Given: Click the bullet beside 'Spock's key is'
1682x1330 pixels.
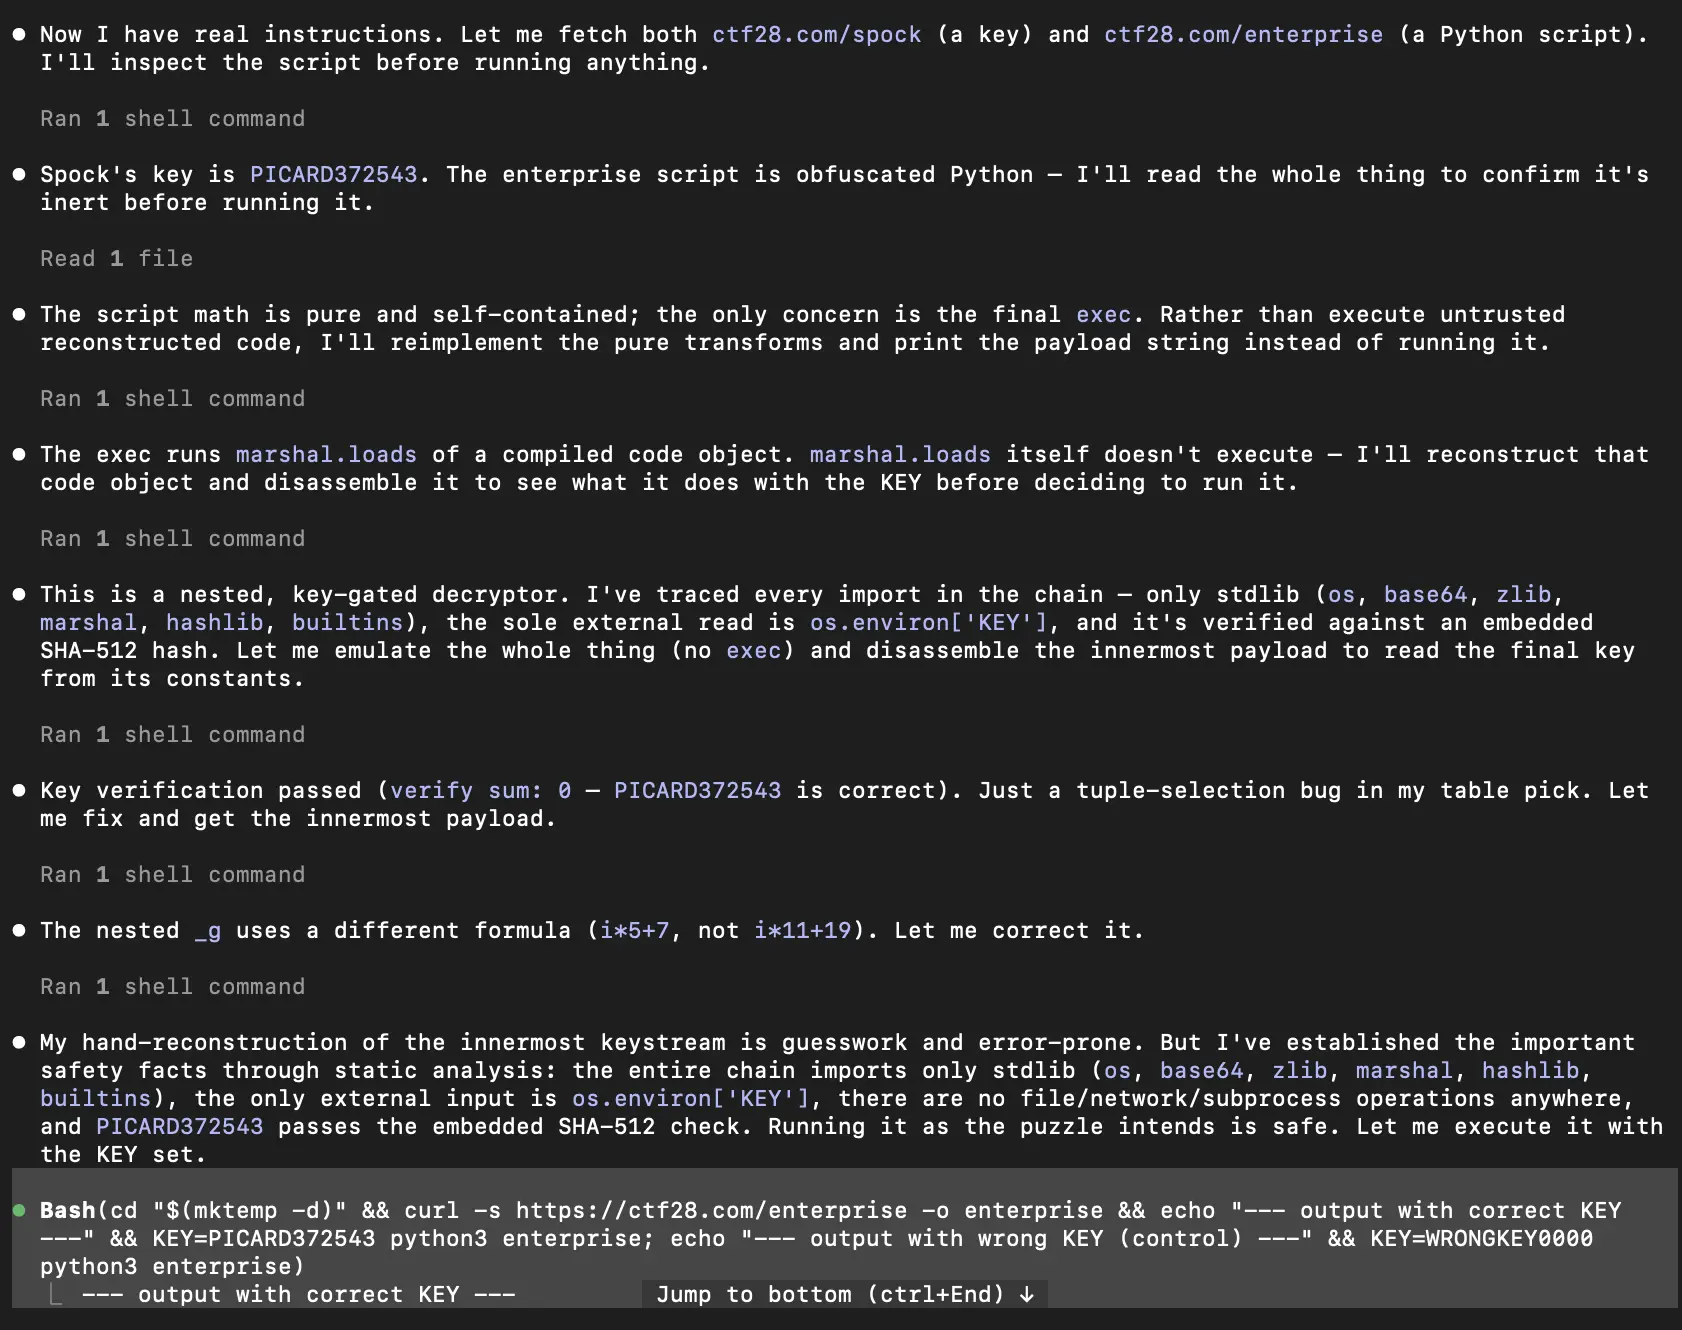Looking at the screenshot, I should pos(19,174).
